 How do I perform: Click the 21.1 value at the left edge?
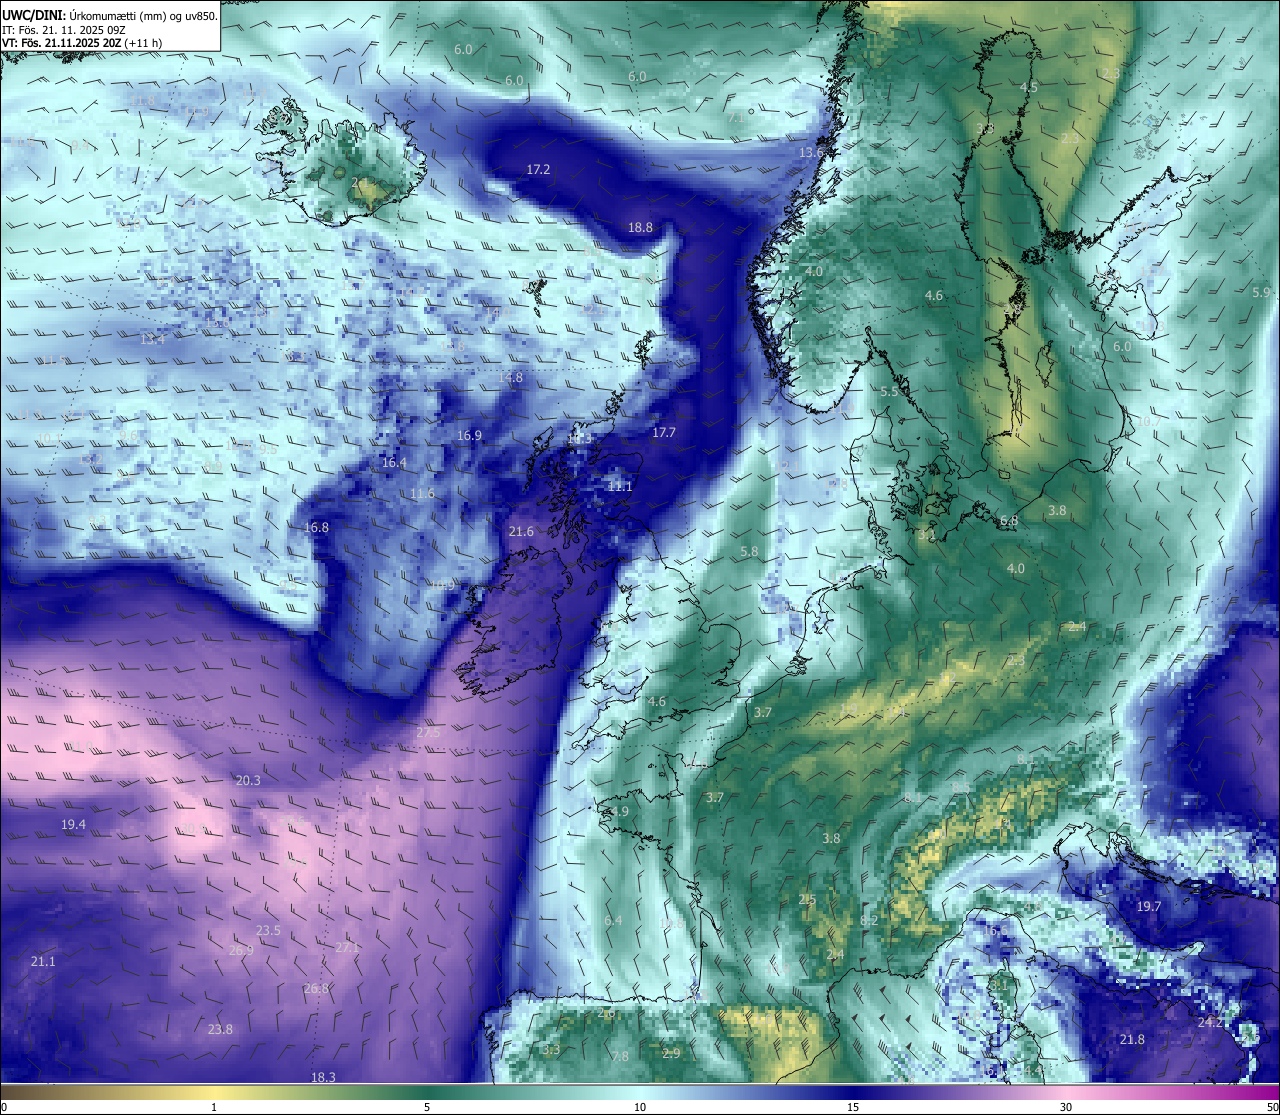point(43,962)
